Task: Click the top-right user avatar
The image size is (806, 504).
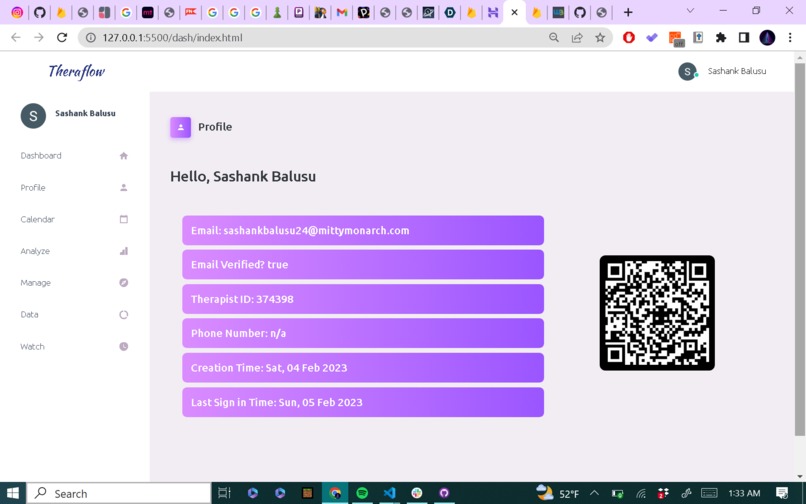Action: pos(687,71)
